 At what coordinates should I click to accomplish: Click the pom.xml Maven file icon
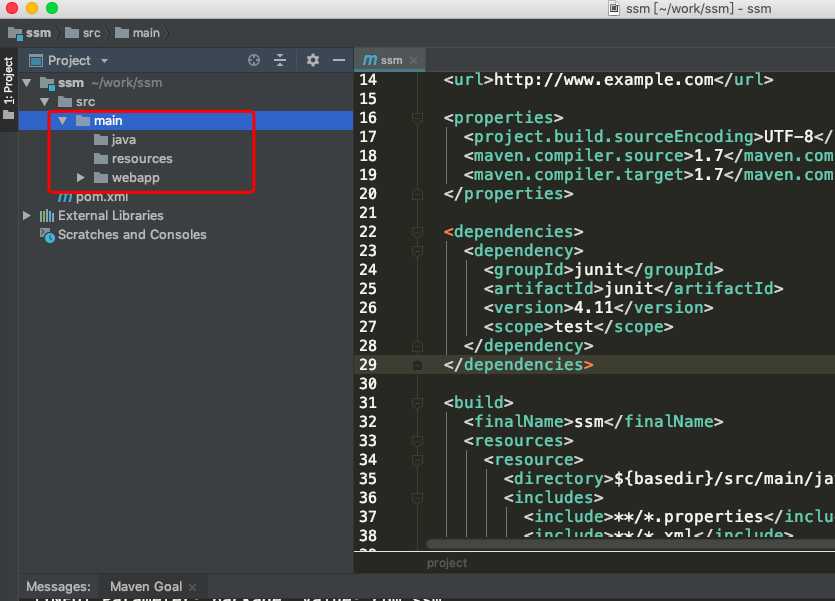coord(65,197)
